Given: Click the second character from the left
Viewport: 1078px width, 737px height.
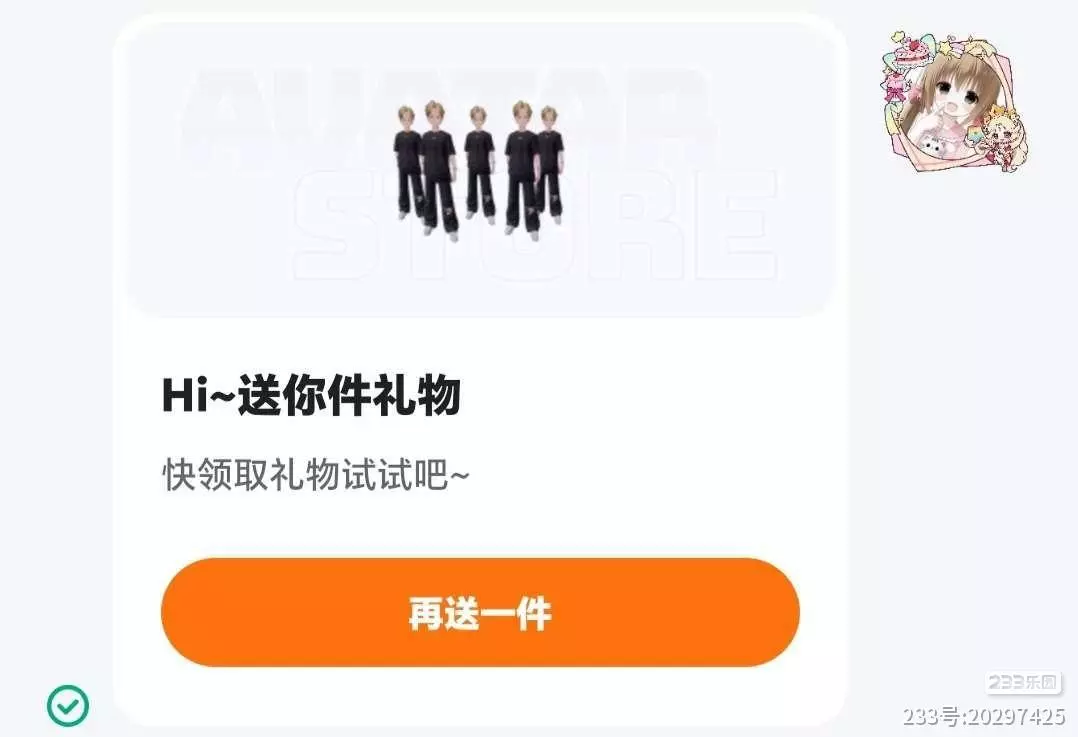Looking at the screenshot, I should pos(437,168).
